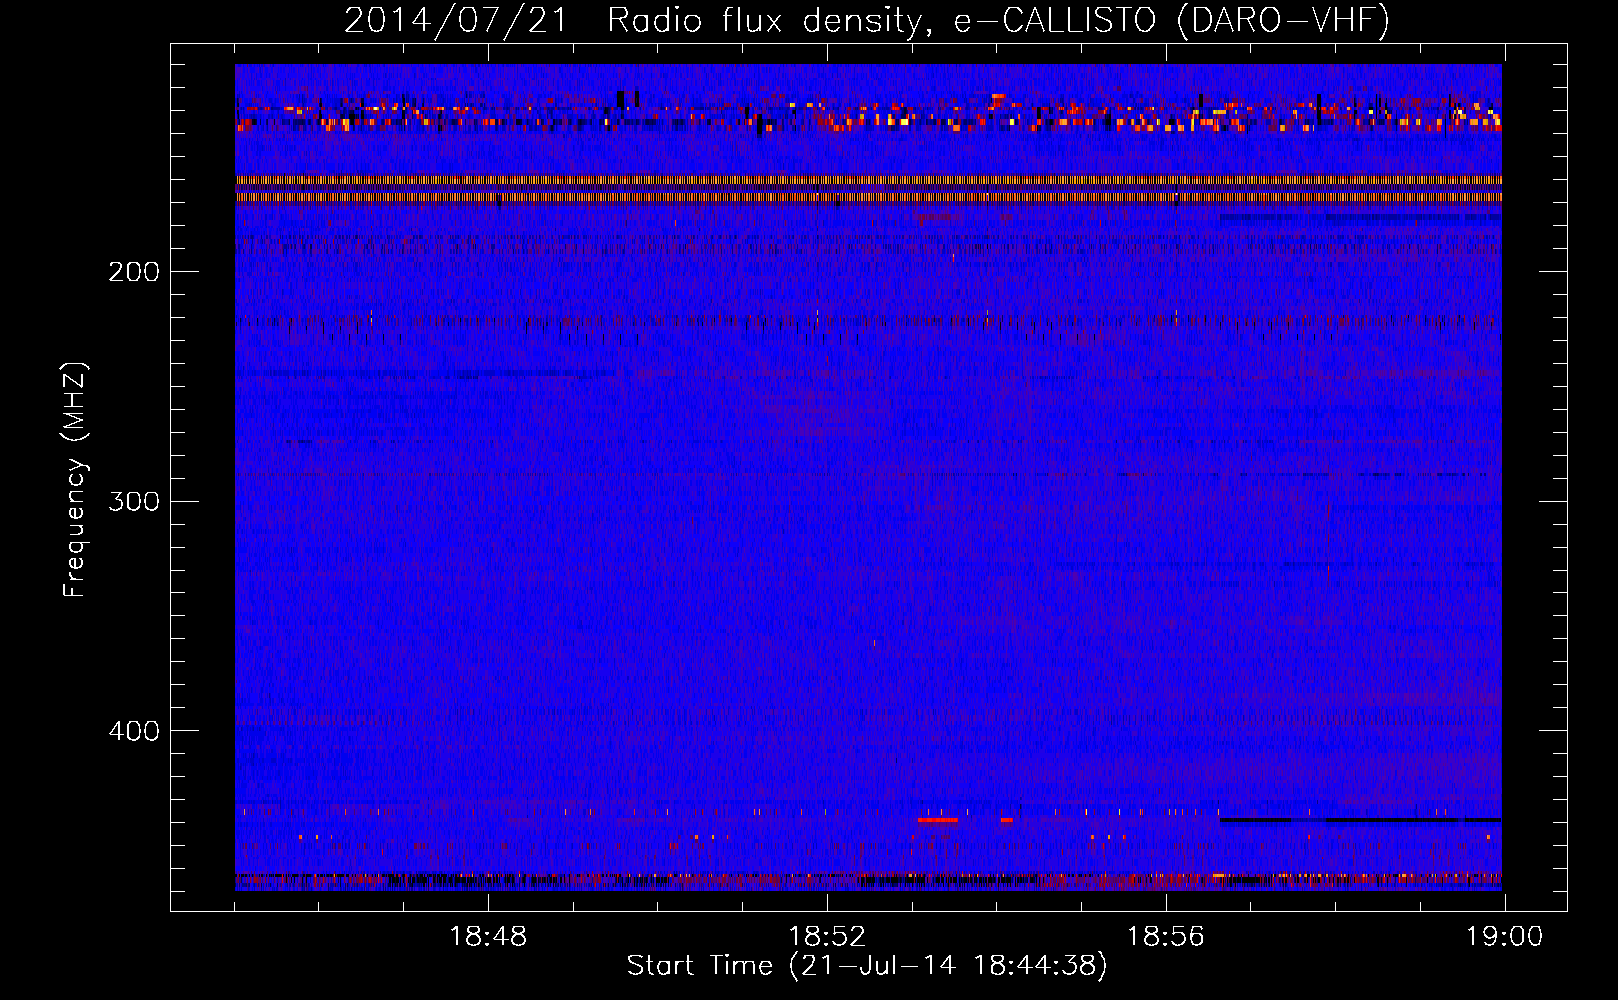This screenshot has height=1000, width=1618.
Task: Click the 300 frequency tick label
Action: point(134,501)
